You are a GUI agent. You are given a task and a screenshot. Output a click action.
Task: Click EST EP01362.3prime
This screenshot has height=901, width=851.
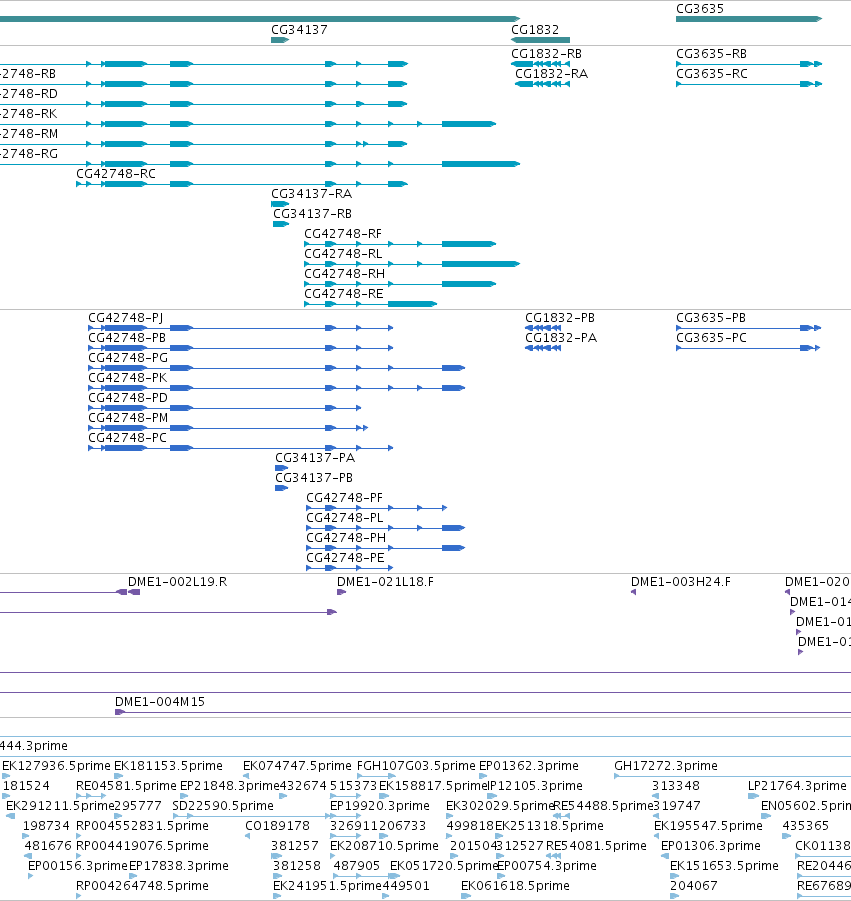528,766
